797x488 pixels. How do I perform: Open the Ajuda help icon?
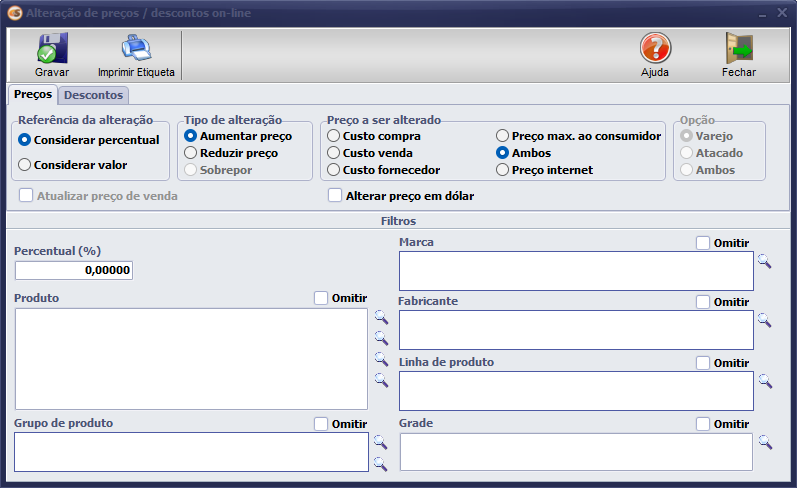tap(655, 48)
